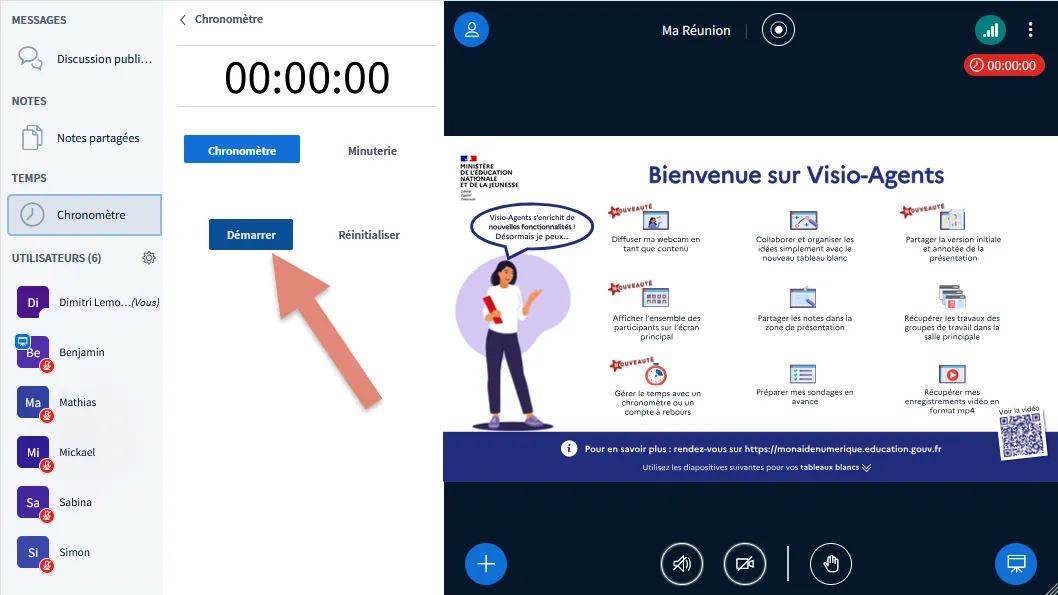Screen dimensions: 1058x595
Task: Click the Diffuser ma webcam slide icon
Action: [x=656, y=221]
